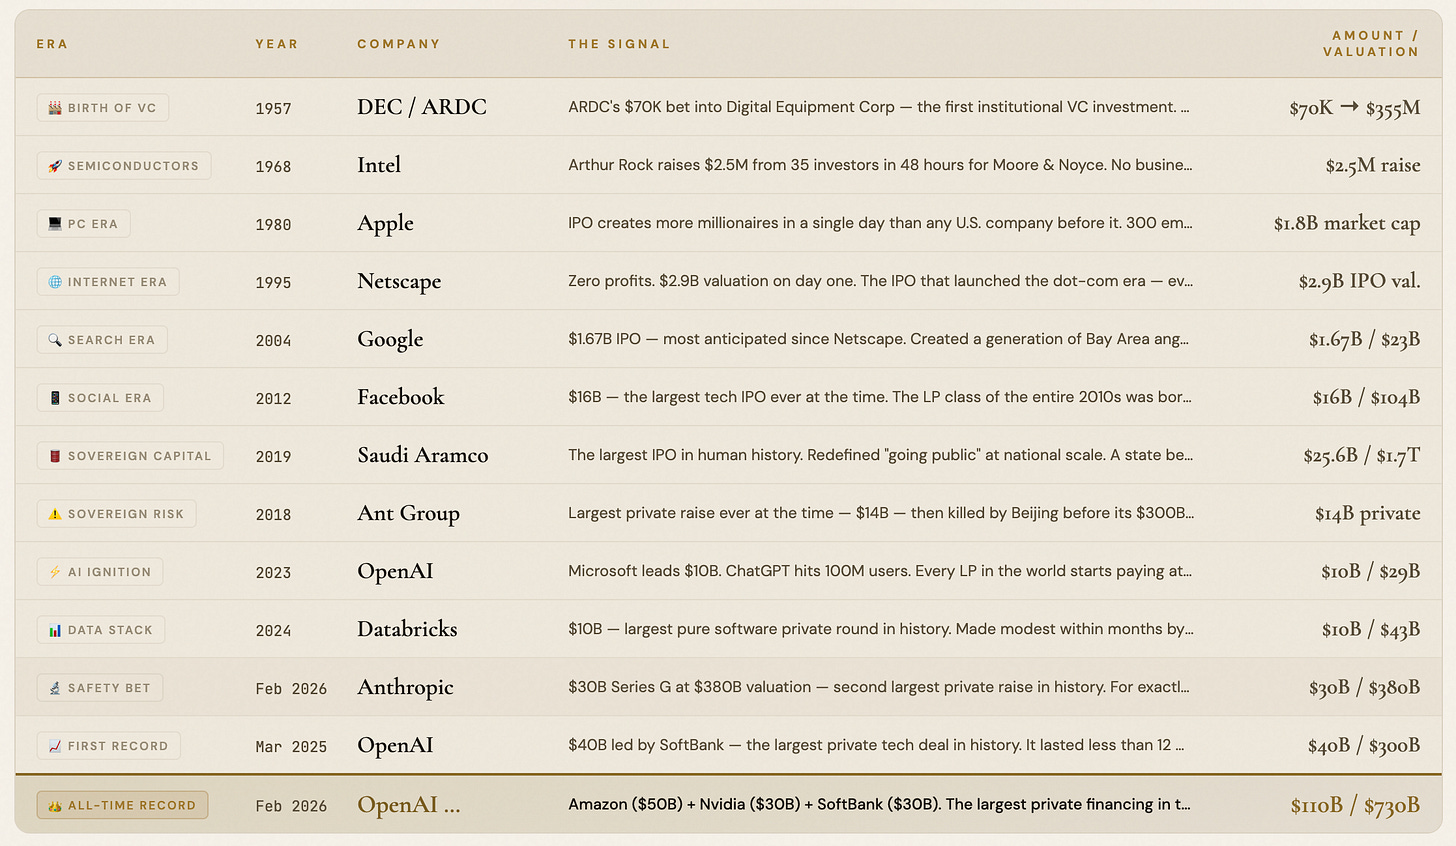Click the year 2019
Image resolution: width=1456 pixels, height=846 pixels.
tap(273, 456)
